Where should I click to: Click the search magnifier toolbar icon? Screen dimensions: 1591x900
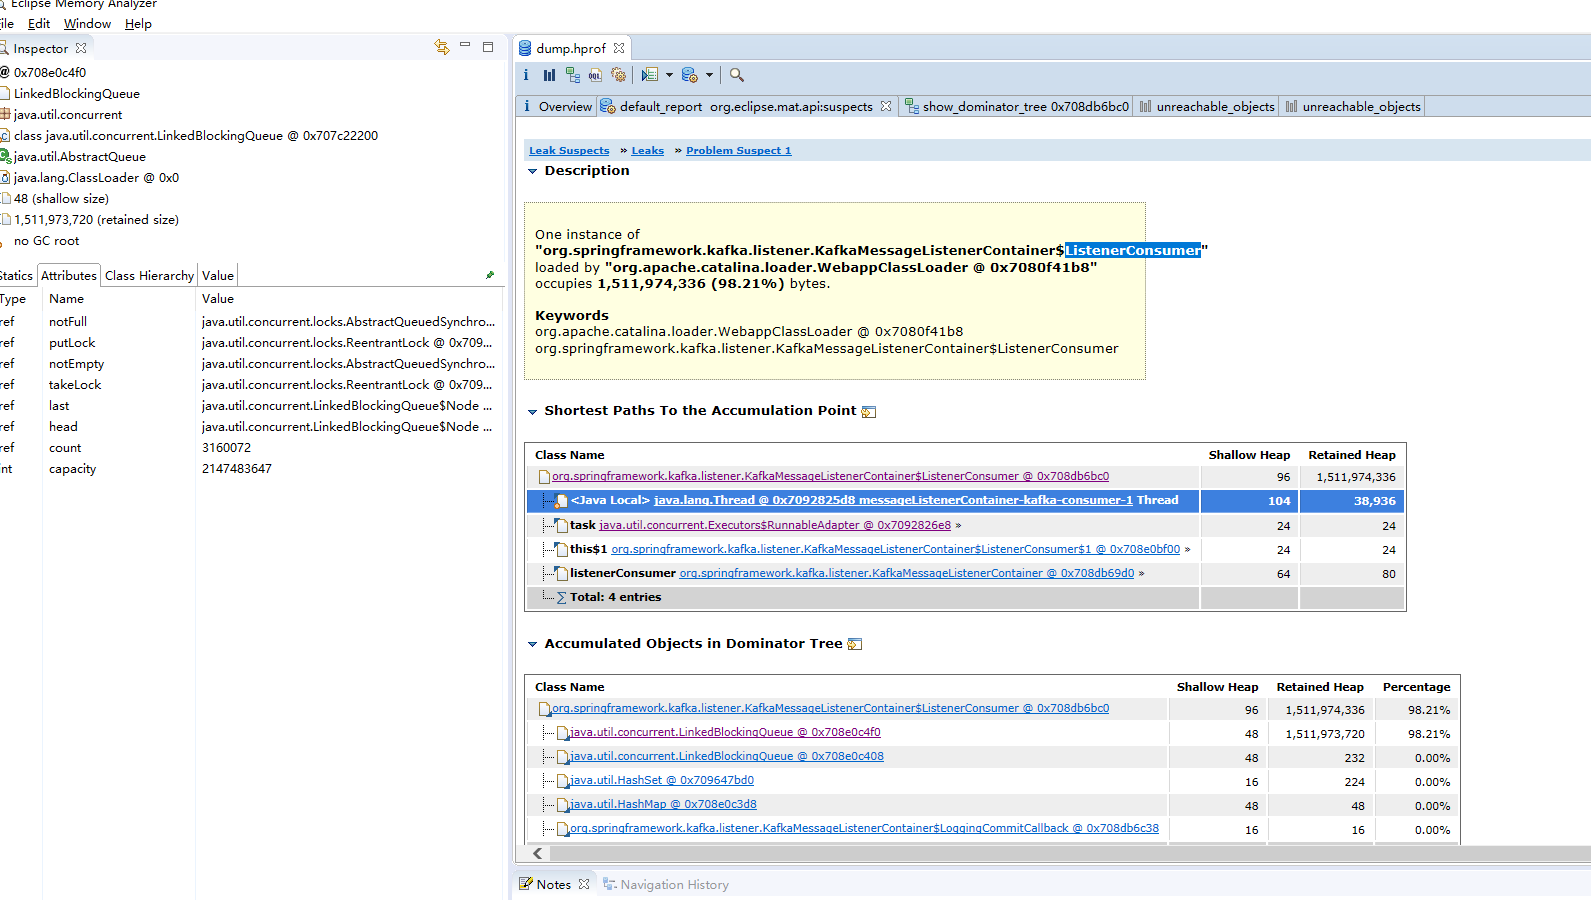click(737, 75)
